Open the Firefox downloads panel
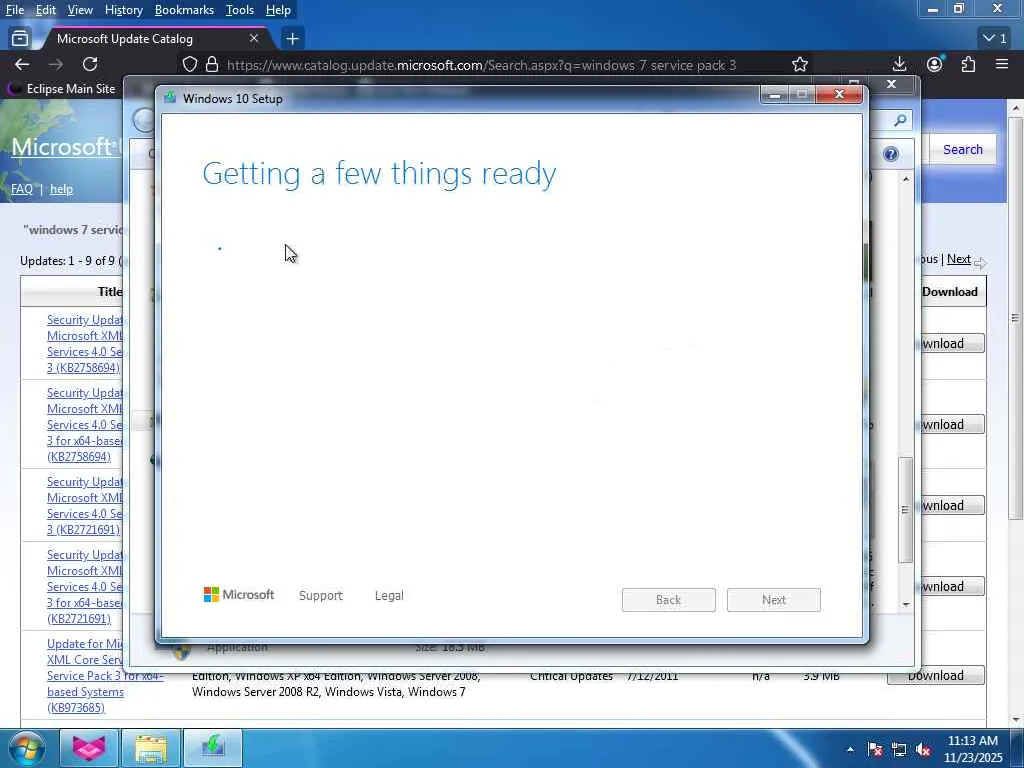This screenshot has height=768, width=1024. pos(899,64)
